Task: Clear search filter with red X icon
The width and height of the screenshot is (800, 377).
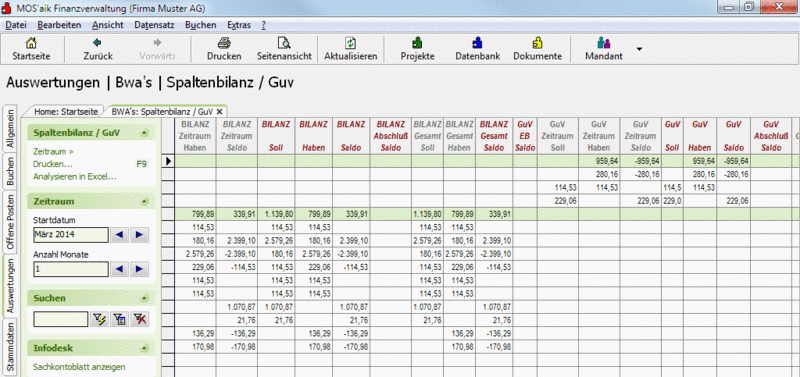Action: coord(139,320)
